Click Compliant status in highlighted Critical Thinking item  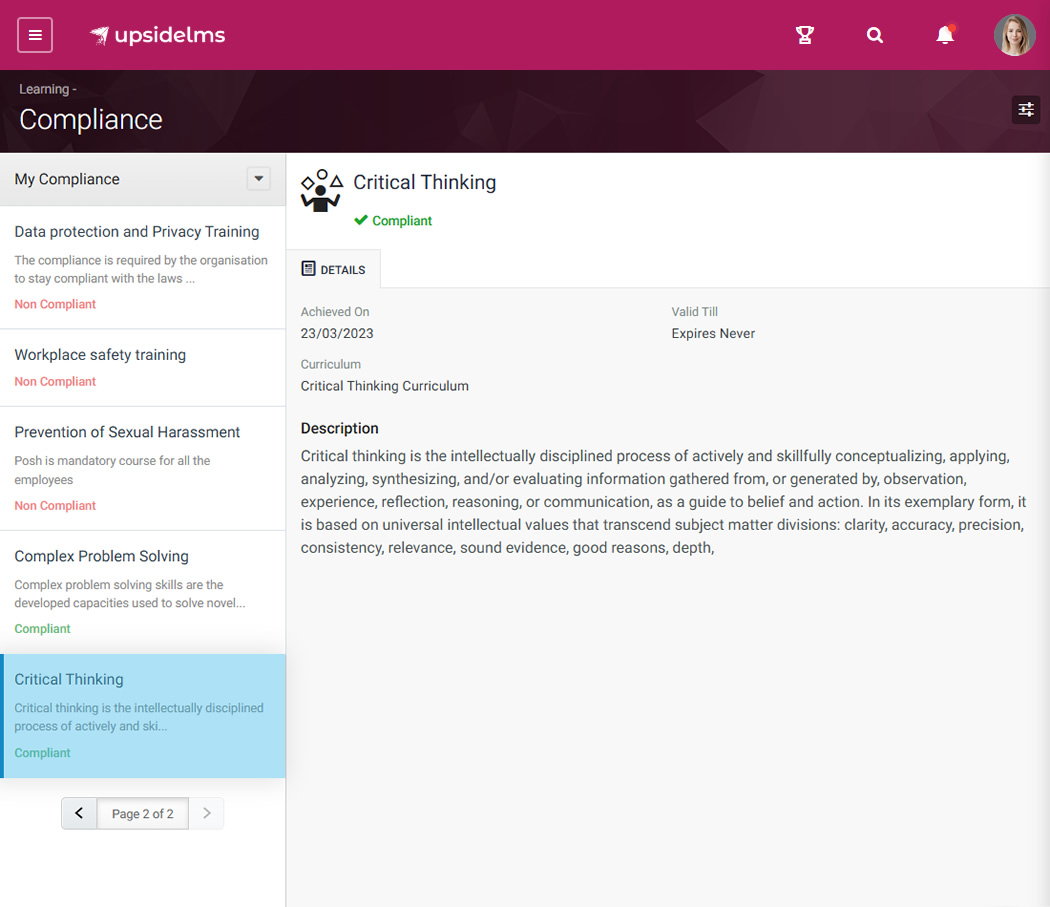click(42, 753)
